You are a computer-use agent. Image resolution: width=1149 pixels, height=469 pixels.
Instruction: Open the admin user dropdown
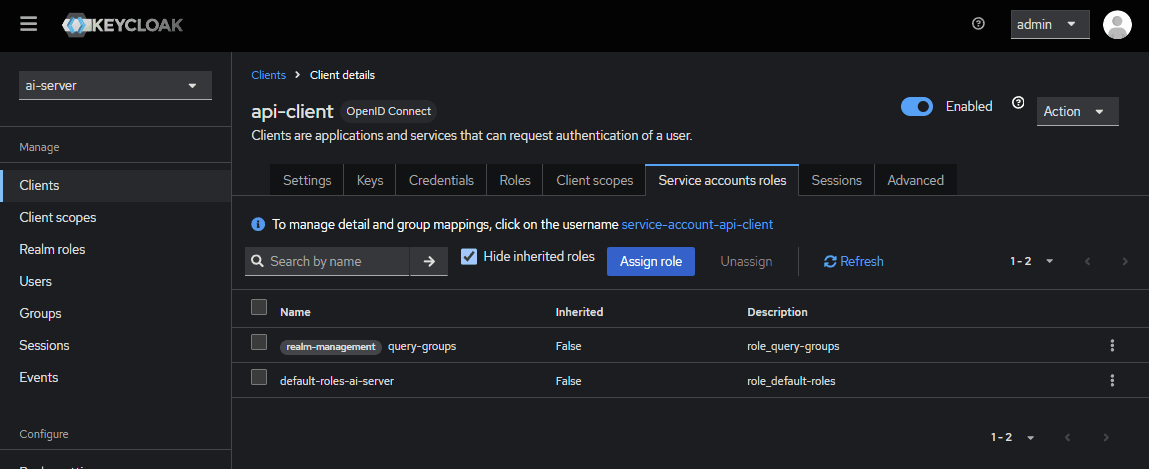click(x=1050, y=24)
